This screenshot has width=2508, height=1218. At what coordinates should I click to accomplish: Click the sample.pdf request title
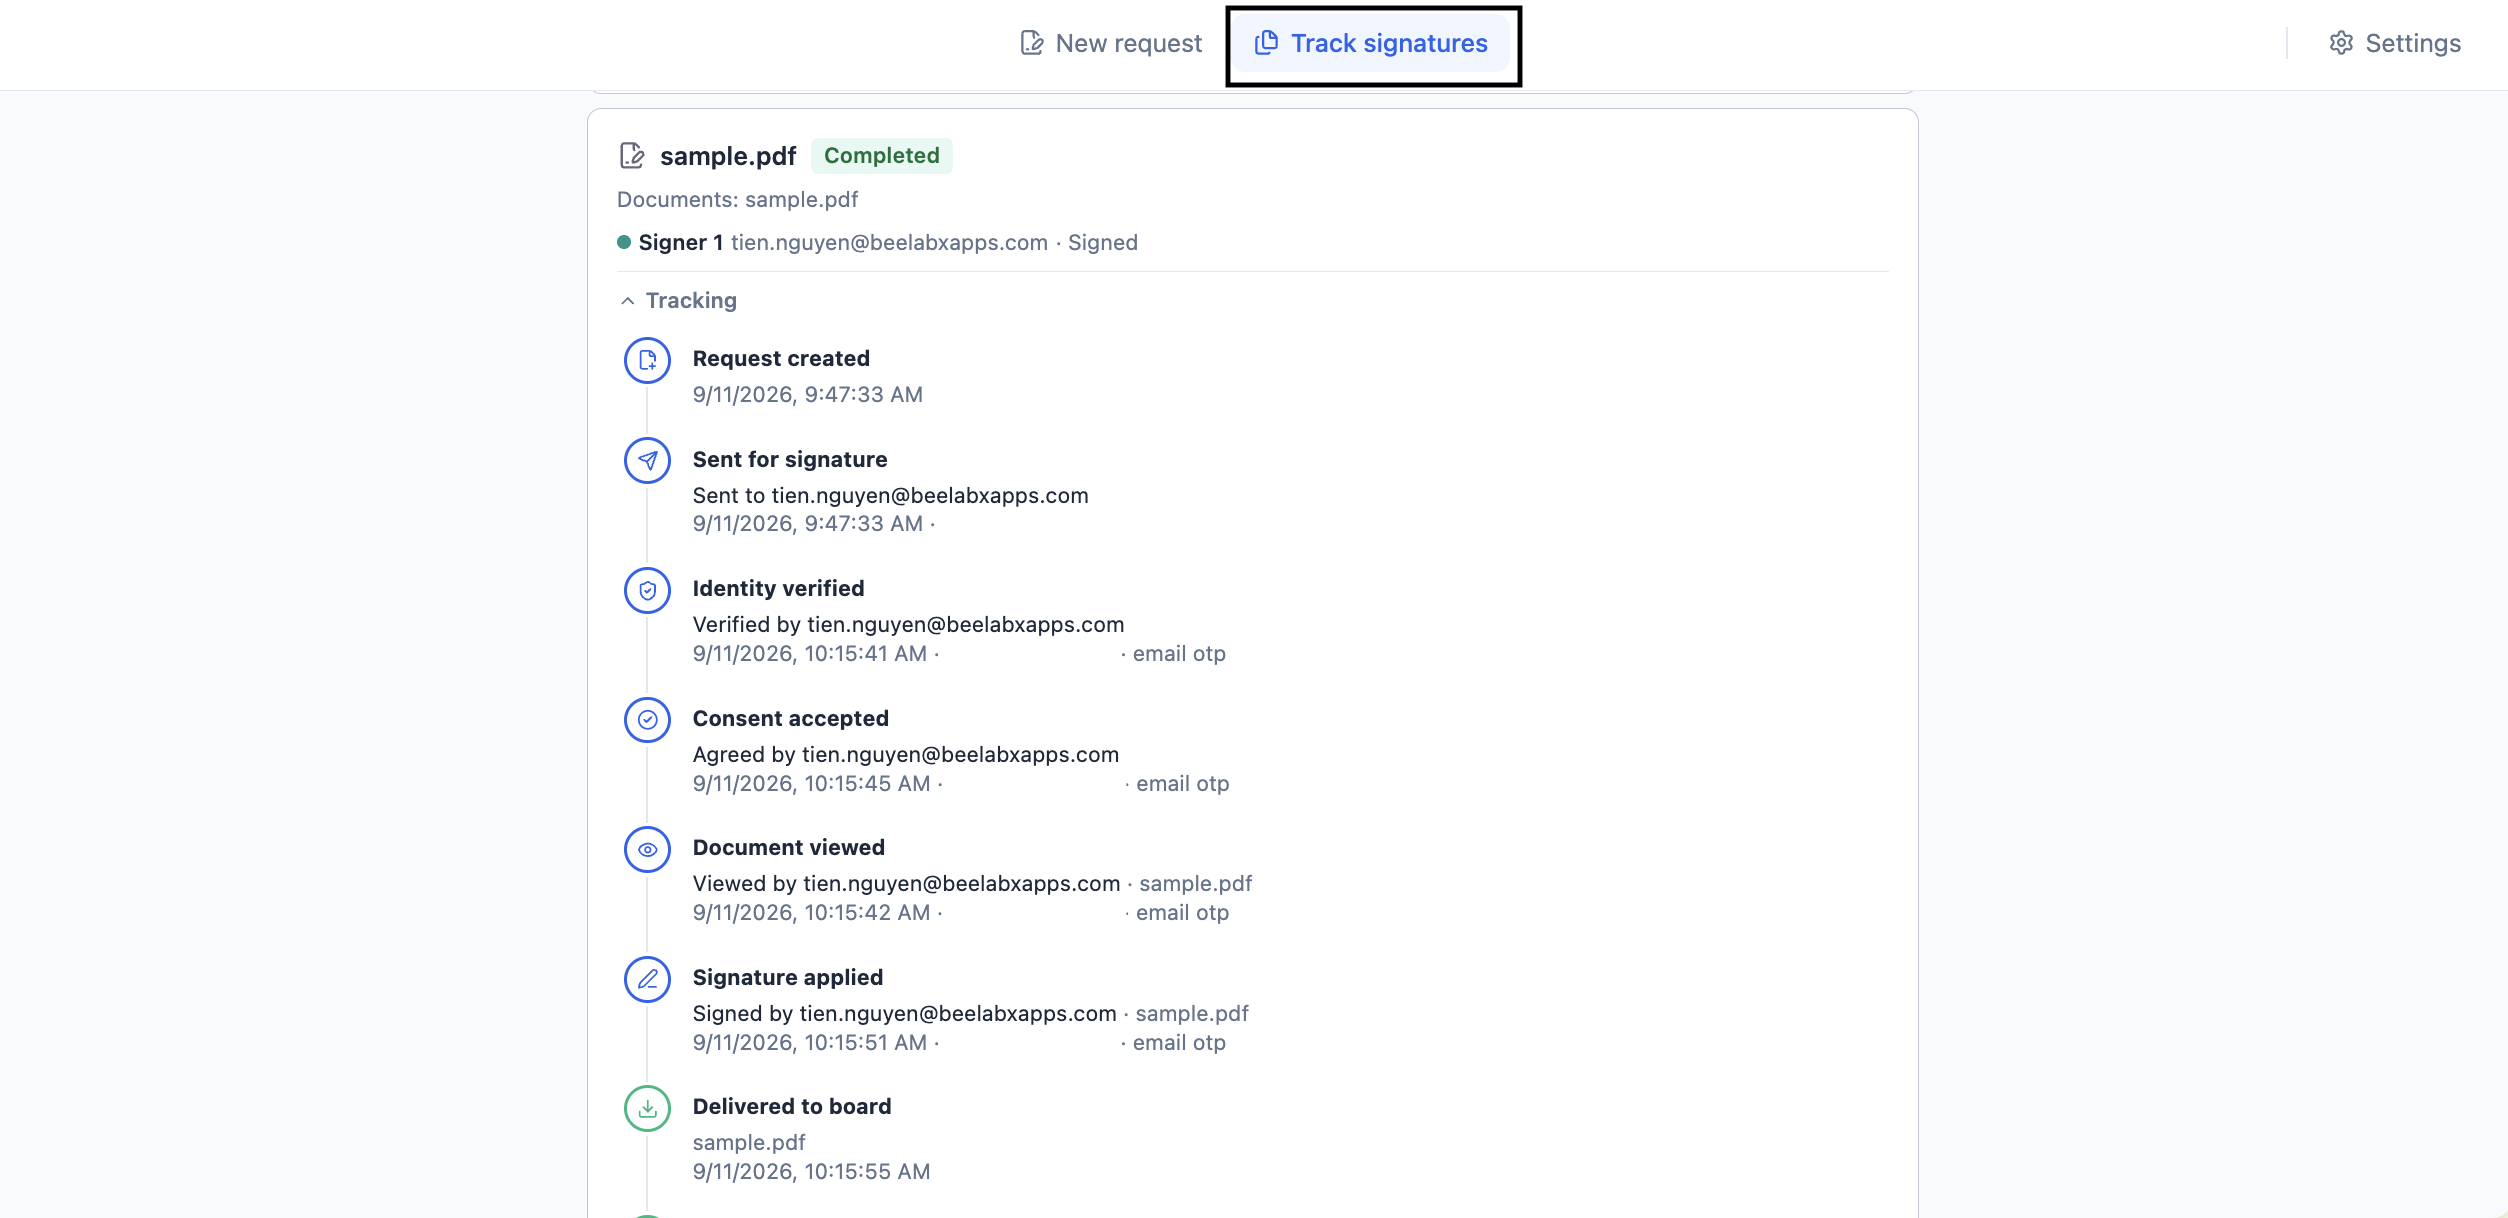tap(728, 156)
